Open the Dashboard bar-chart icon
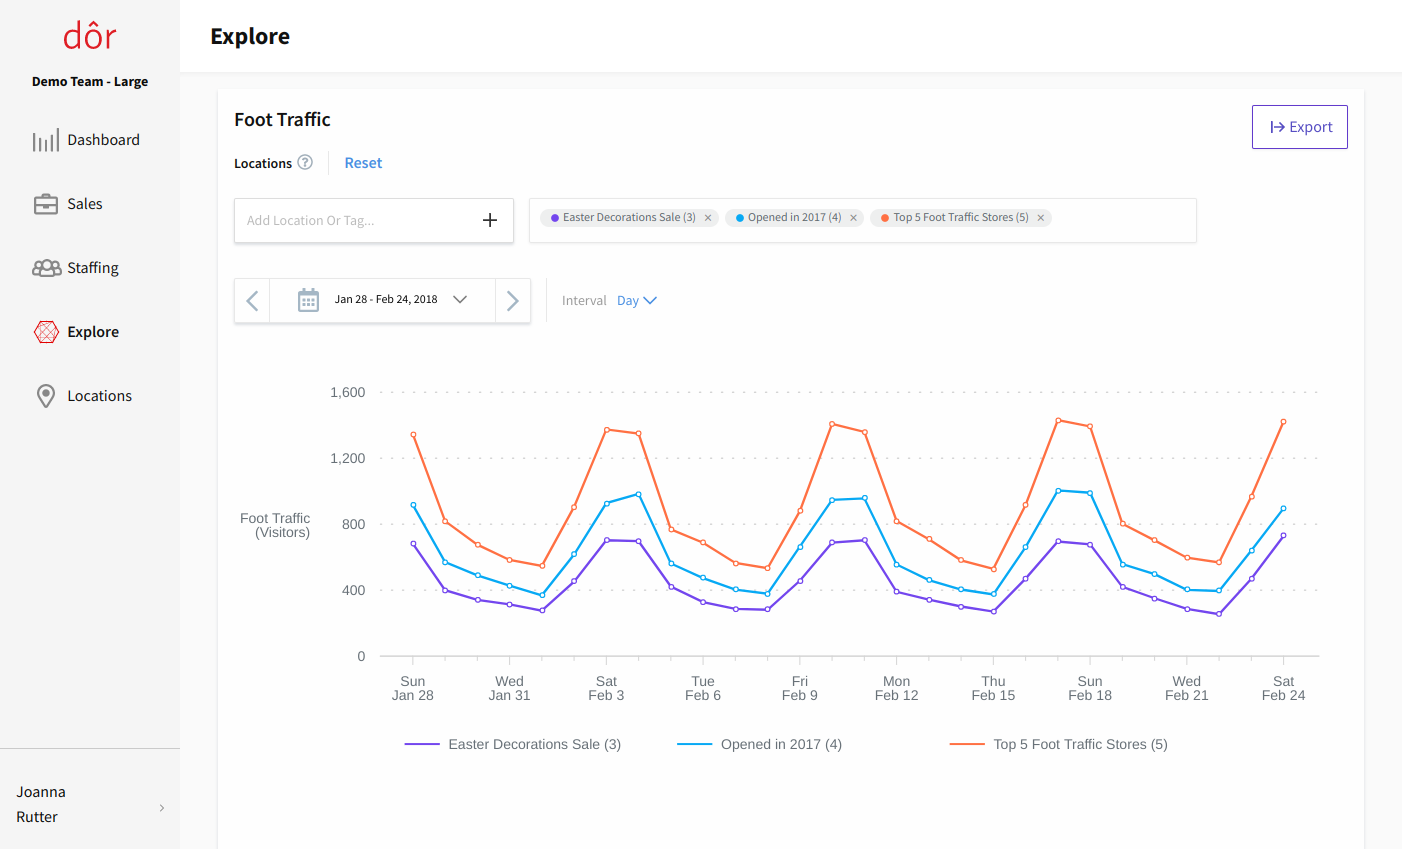This screenshot has width=1402, height=849. tap(45, 139)
